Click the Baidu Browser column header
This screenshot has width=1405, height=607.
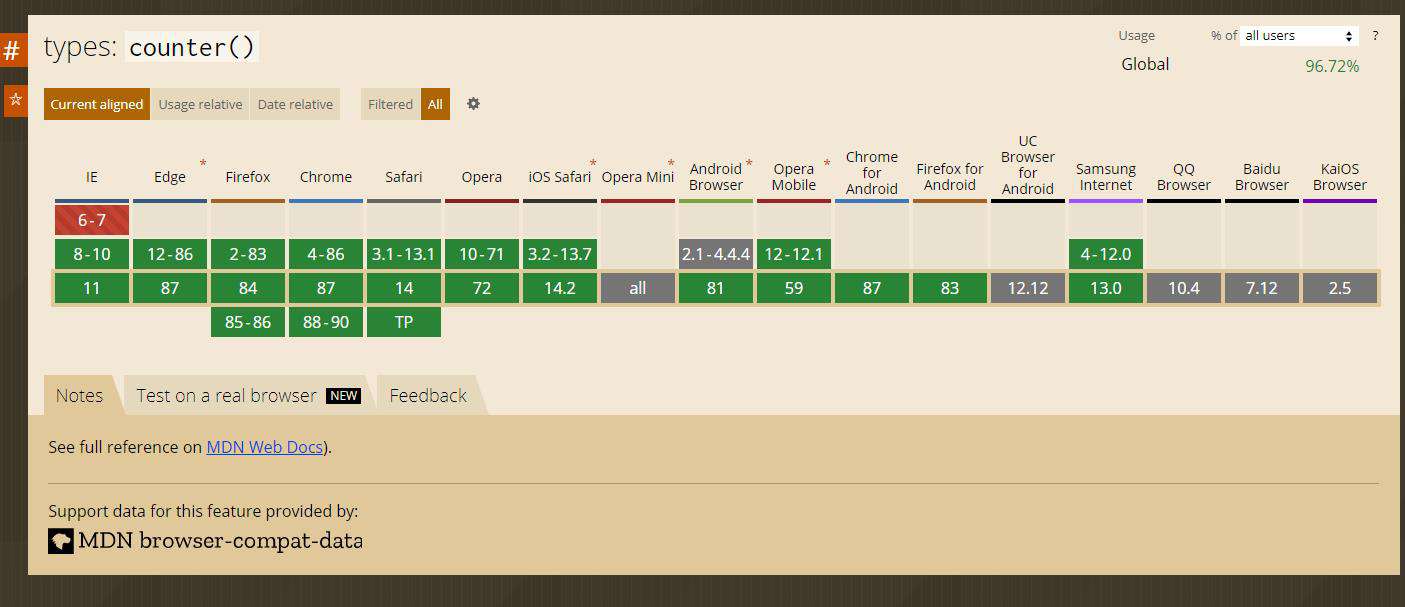[1262, 177]
